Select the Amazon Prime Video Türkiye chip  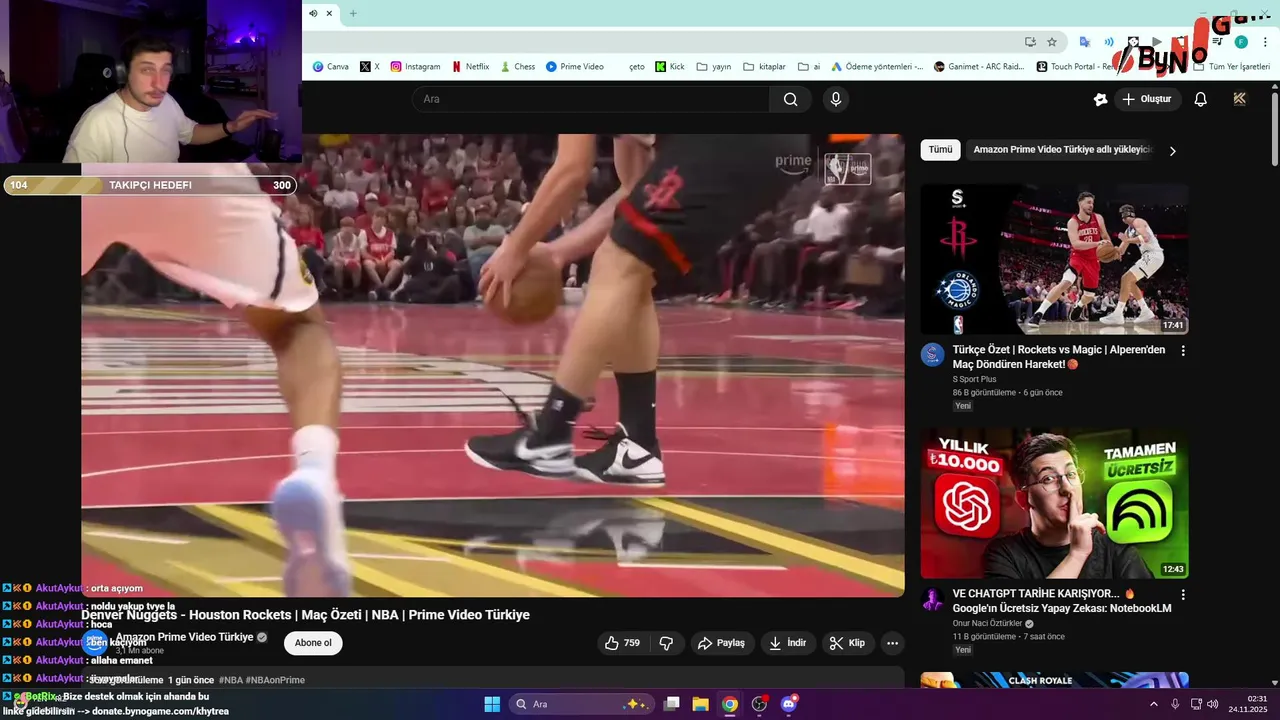1062,150
